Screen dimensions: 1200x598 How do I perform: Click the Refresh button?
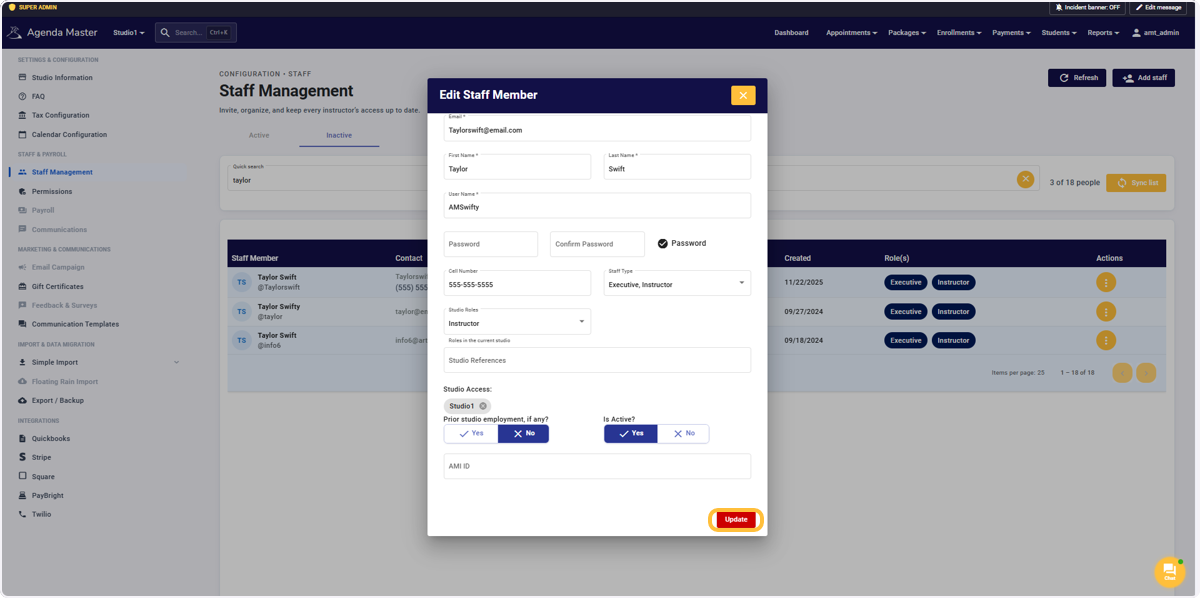tap(1077, 77)
